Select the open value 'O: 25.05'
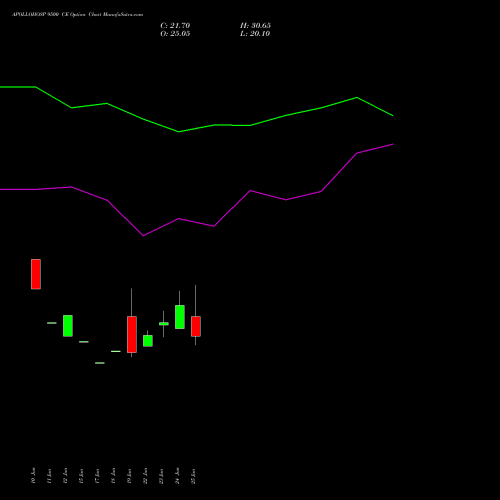The image size is (500, 500). point(175,34)
